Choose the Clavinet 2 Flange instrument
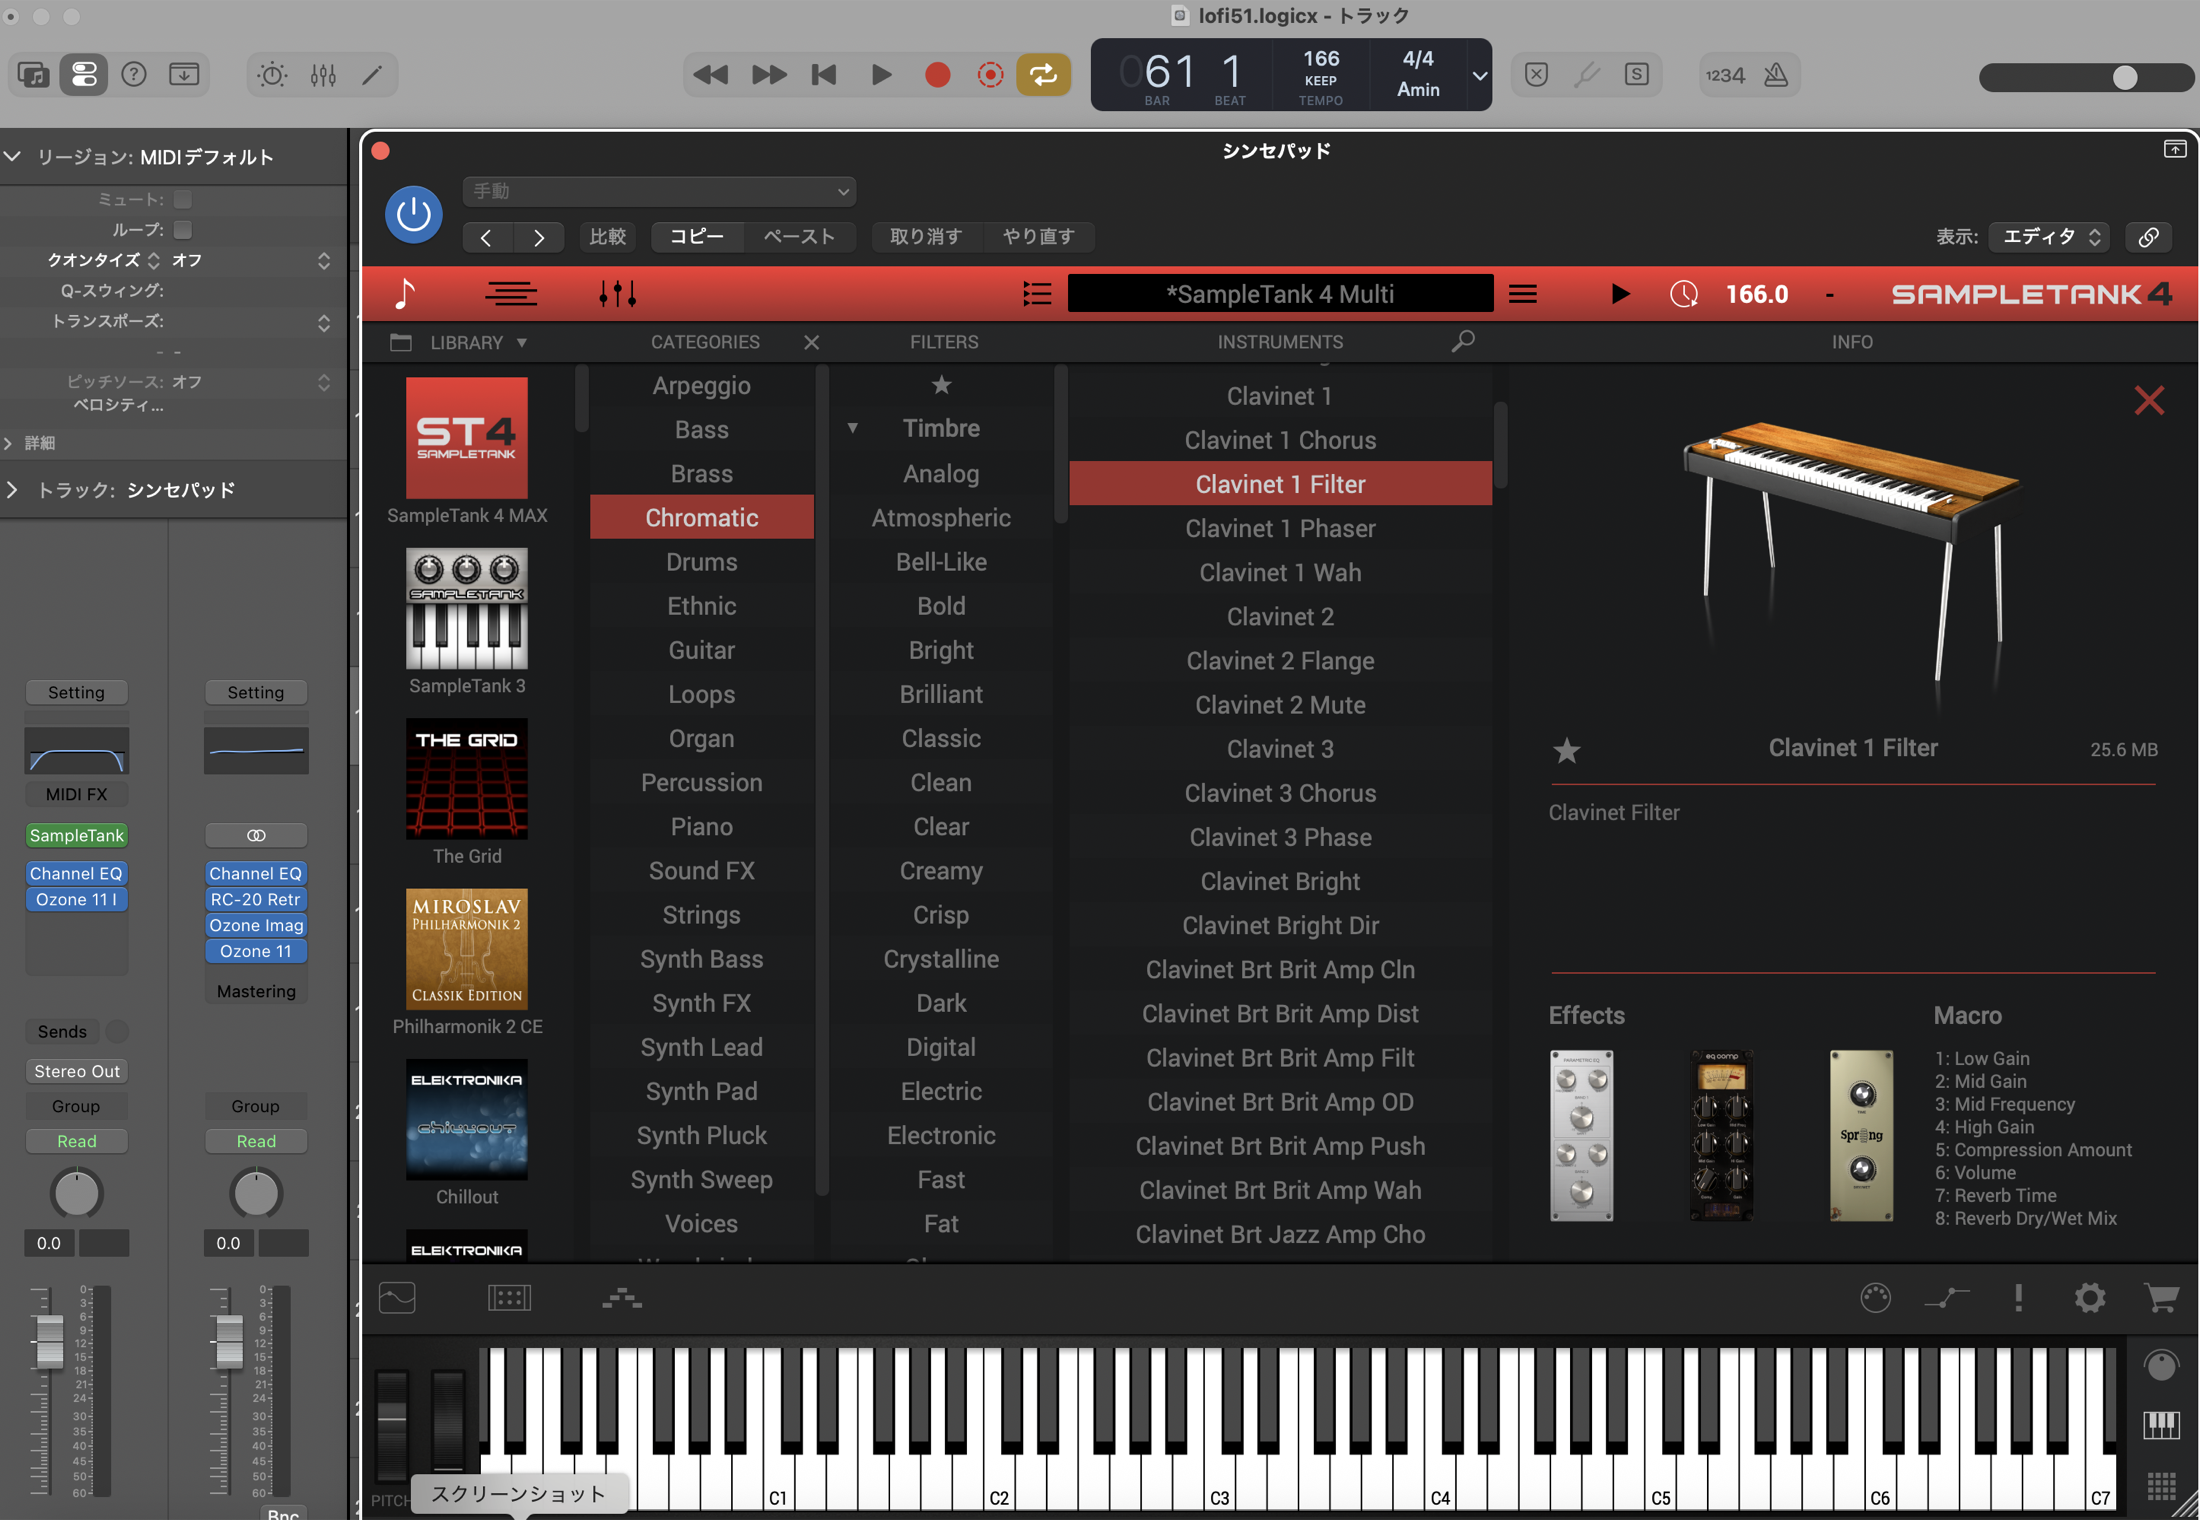 point(1280,660)
